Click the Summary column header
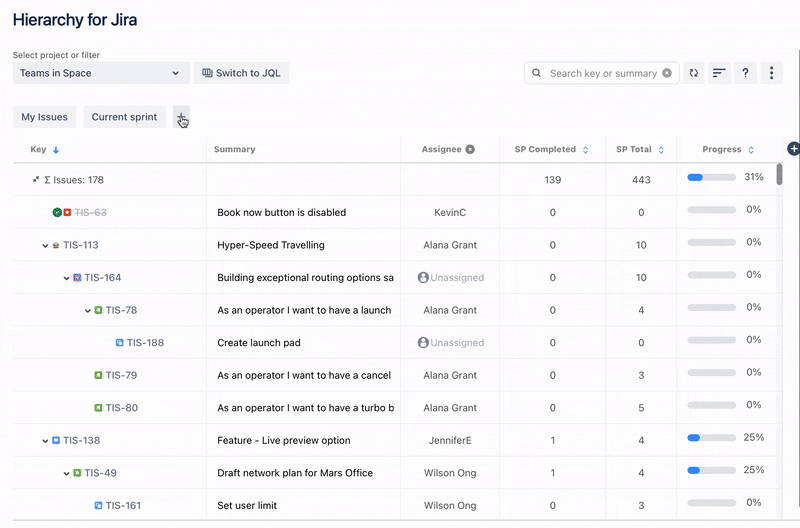This screenshot has height=528, width=800. tap(234, 149)
